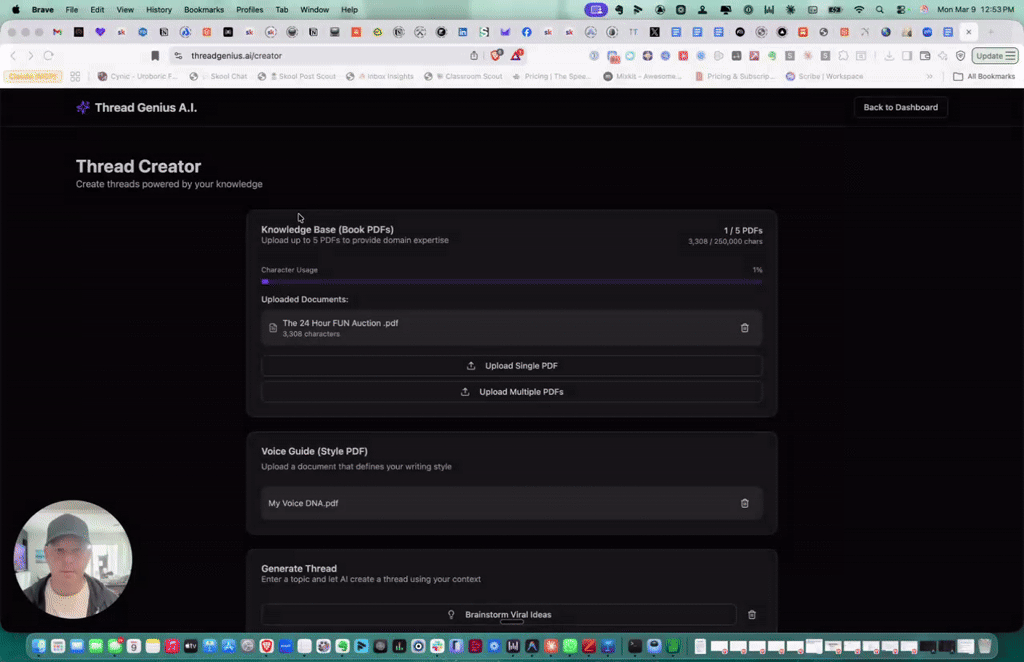The height and width of the screenshot is (662, 1024).
Task: Click document icon beside 24 Hour FUN Auction
Action: click(273, 328)
